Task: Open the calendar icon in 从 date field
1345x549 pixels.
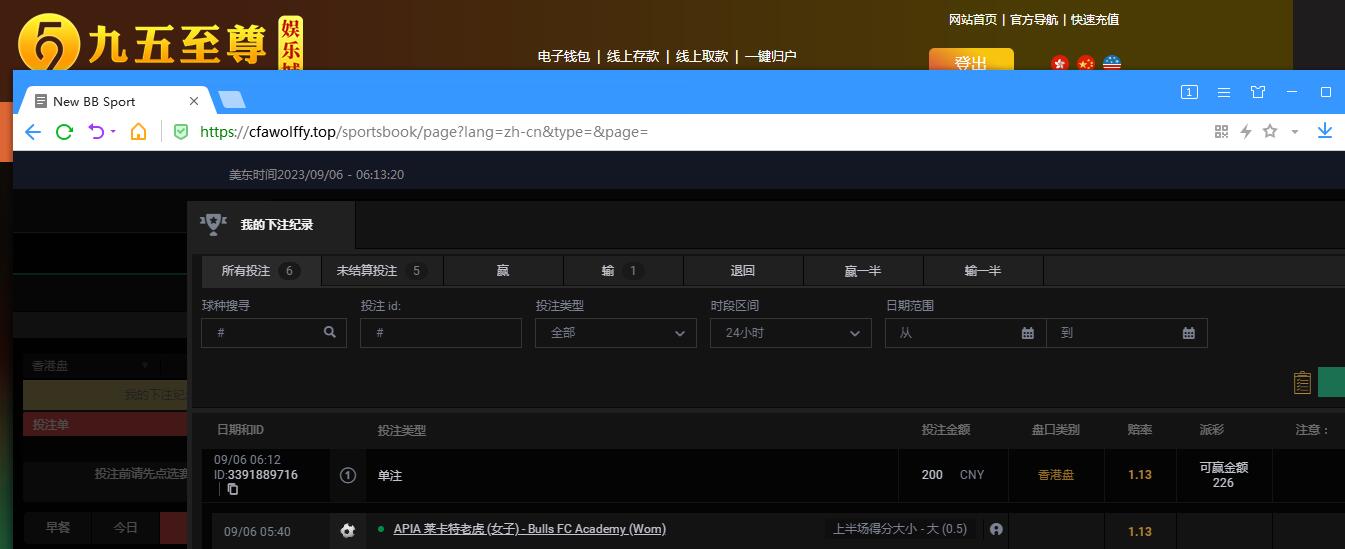Action: click(1028, 333)
